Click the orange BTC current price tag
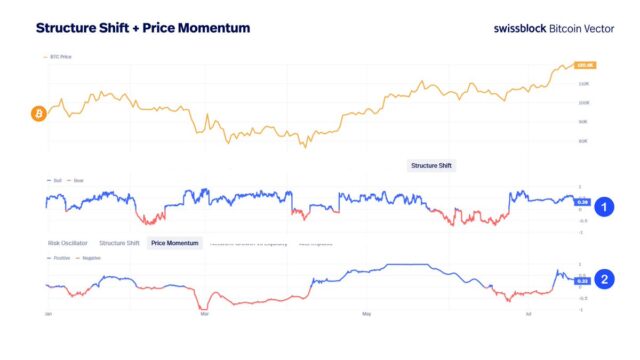Image resolution: width=640 pixels, height=360 pixels. (585, 65)
